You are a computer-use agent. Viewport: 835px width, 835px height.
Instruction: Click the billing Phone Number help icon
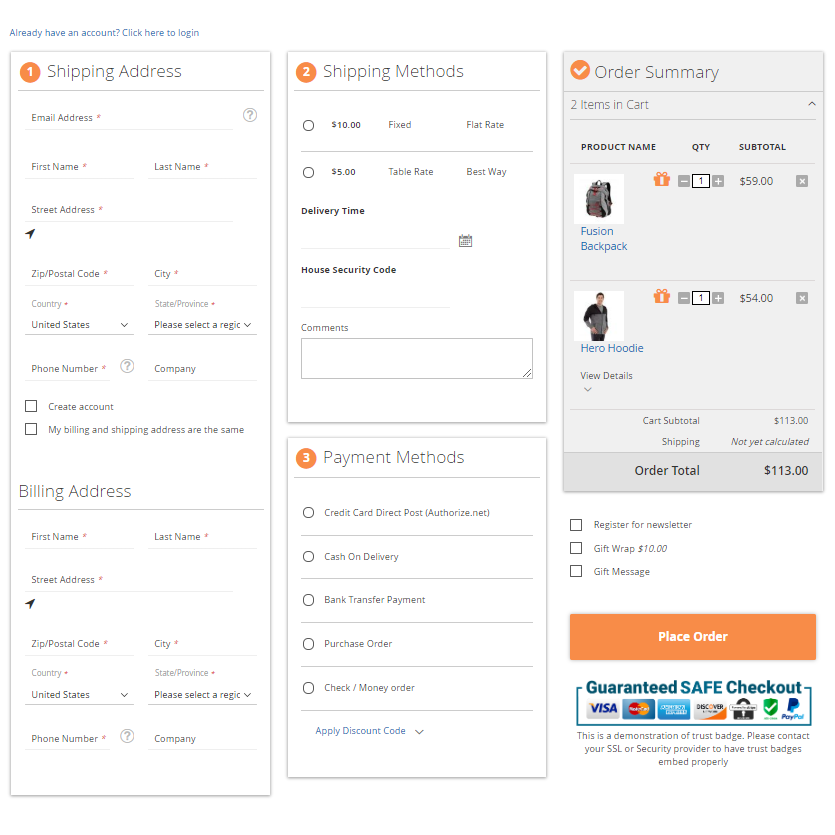[x=127, y=736]
